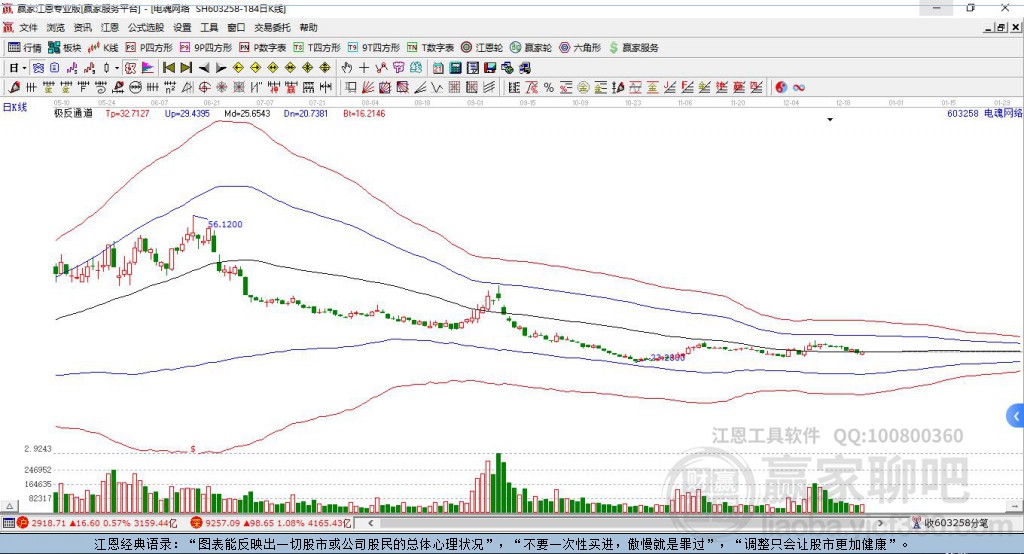1024x554 pixels.
Task: Open the 浏览 menu
Action: click(x=56, y=27)
